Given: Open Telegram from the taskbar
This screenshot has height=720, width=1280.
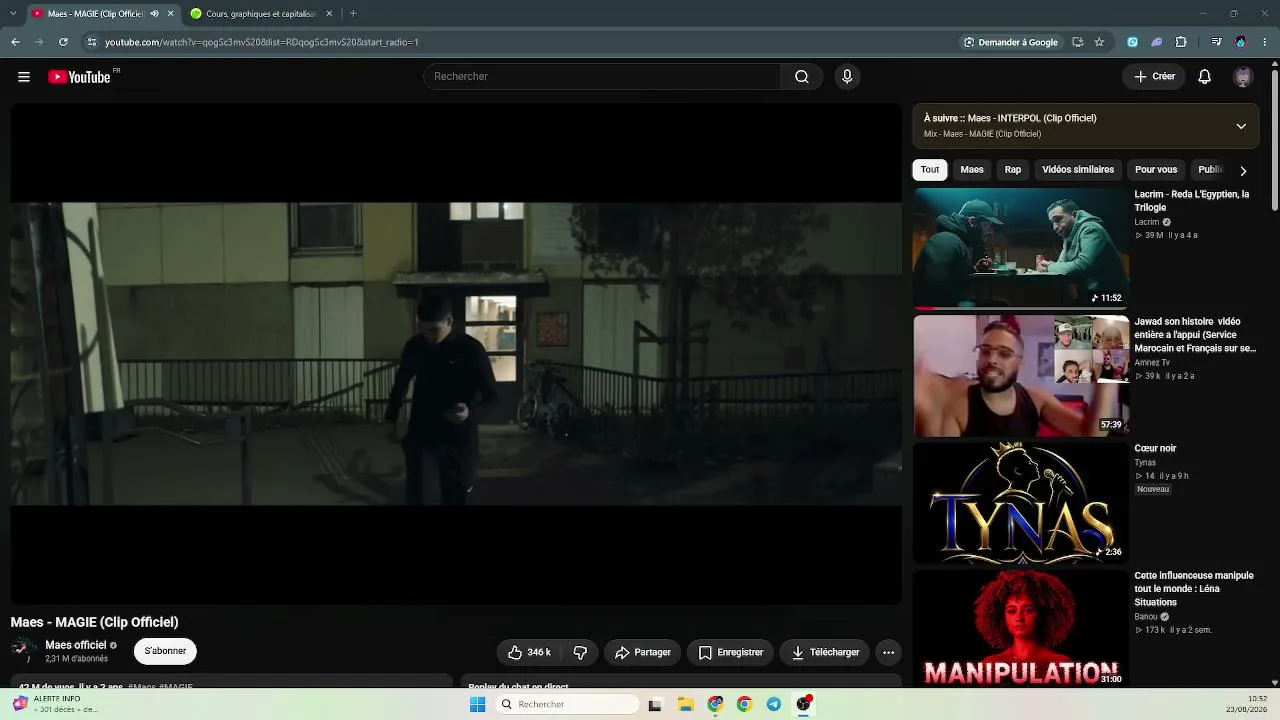Looking at the screenshot, I should coord(774,704).
